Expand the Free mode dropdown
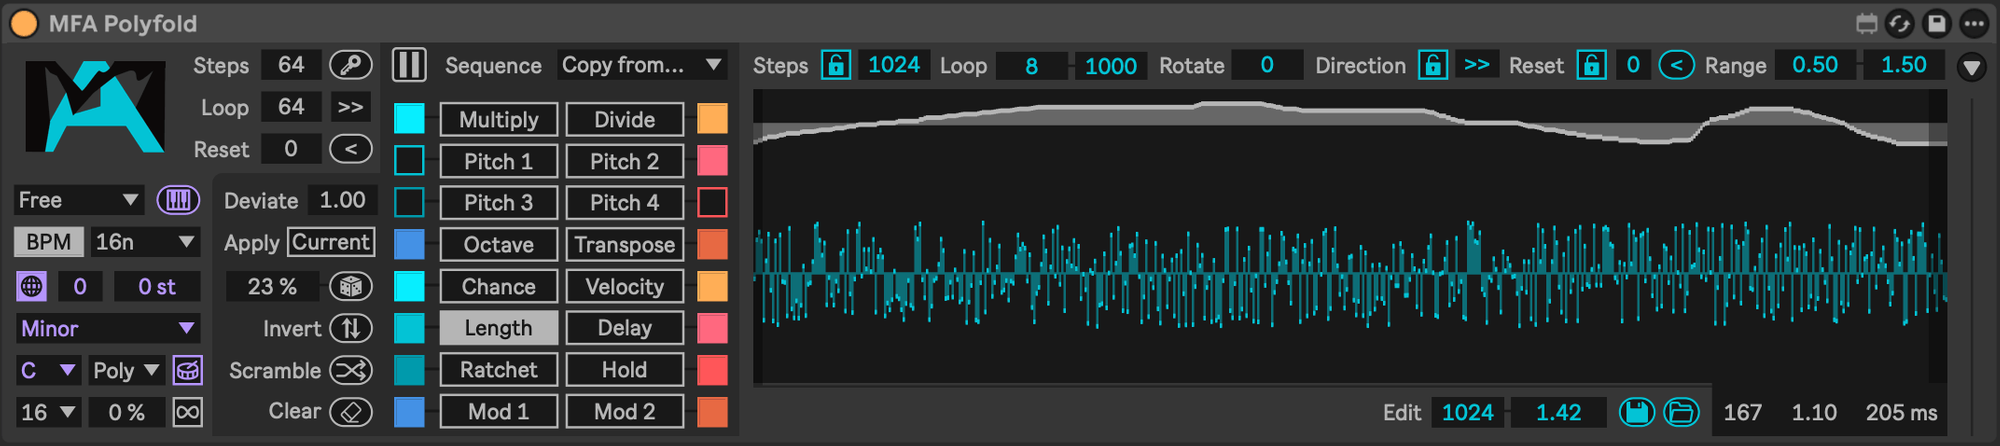Viewport: 2000px width, 446px height. pos(79,200)
